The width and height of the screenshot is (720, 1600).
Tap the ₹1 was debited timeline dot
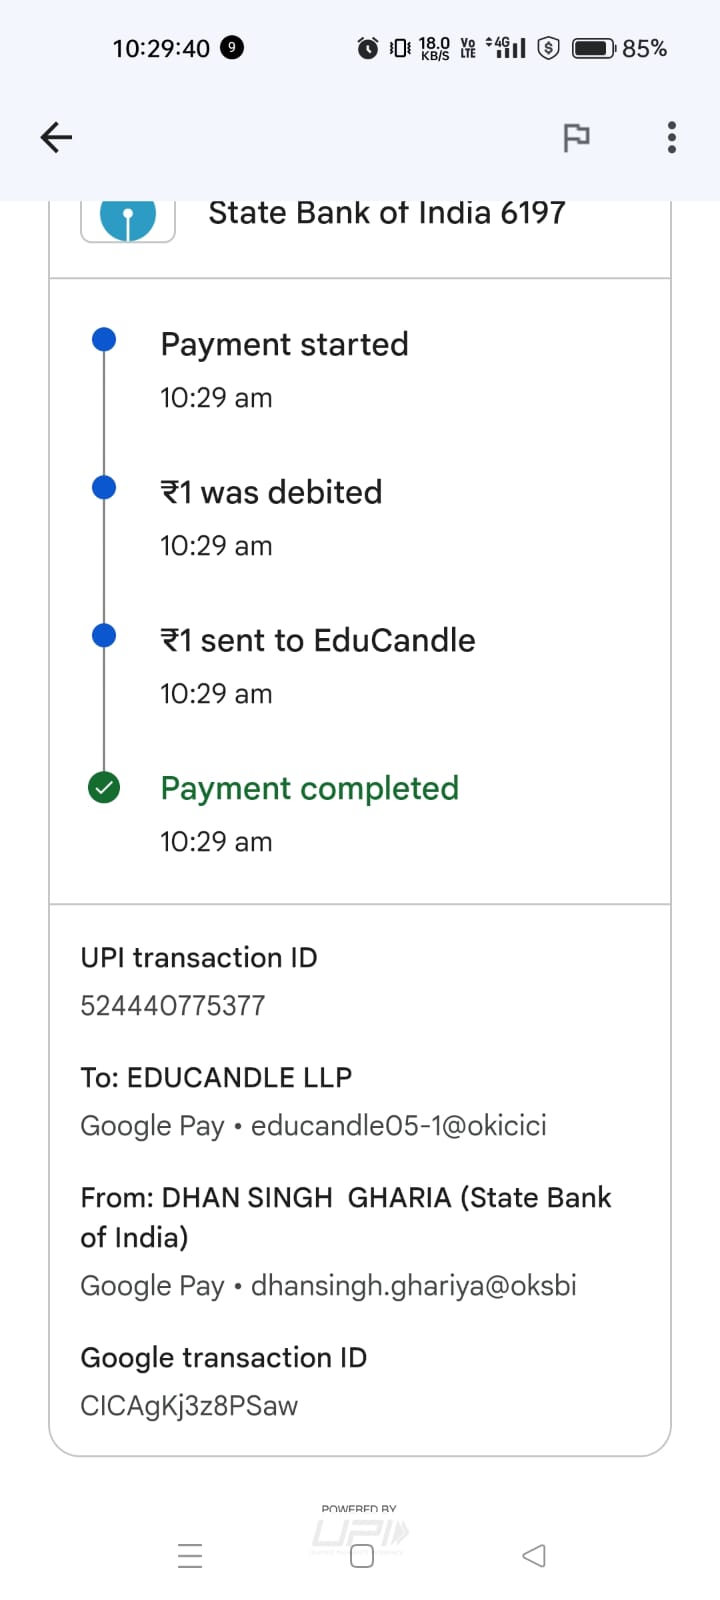(x=104, y=488)
